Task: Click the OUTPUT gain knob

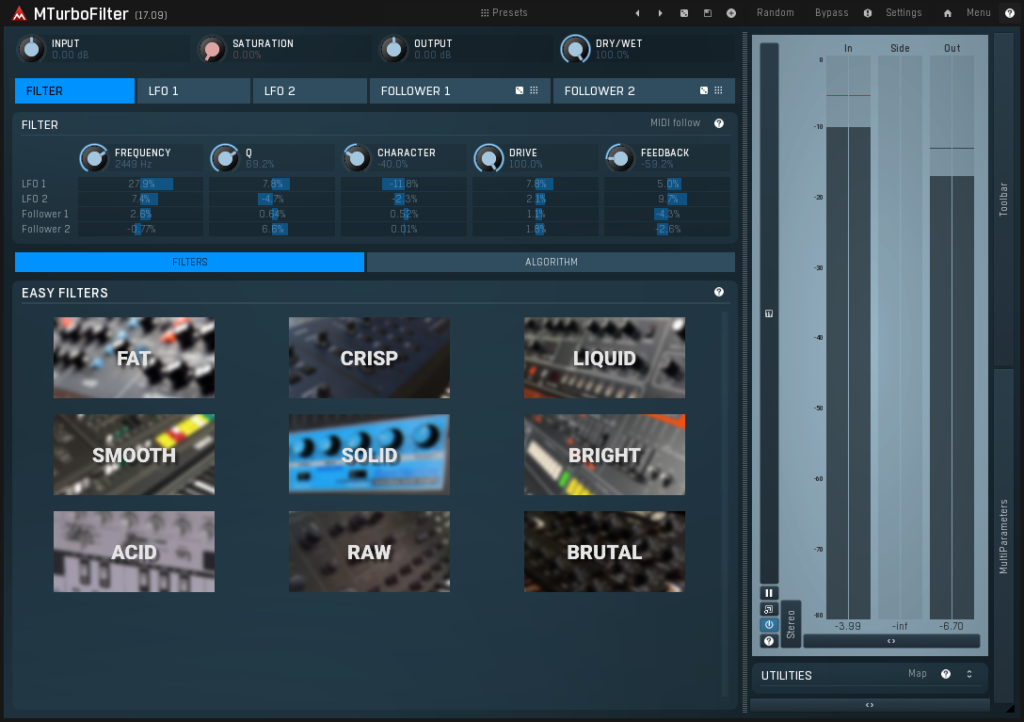Action: point(393,48)
